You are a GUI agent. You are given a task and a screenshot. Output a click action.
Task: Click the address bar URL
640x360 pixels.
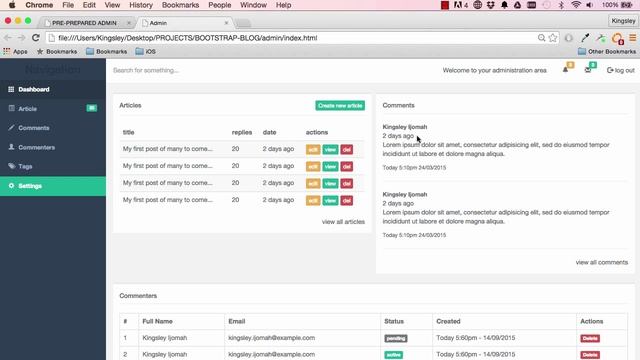pos(188,38)
